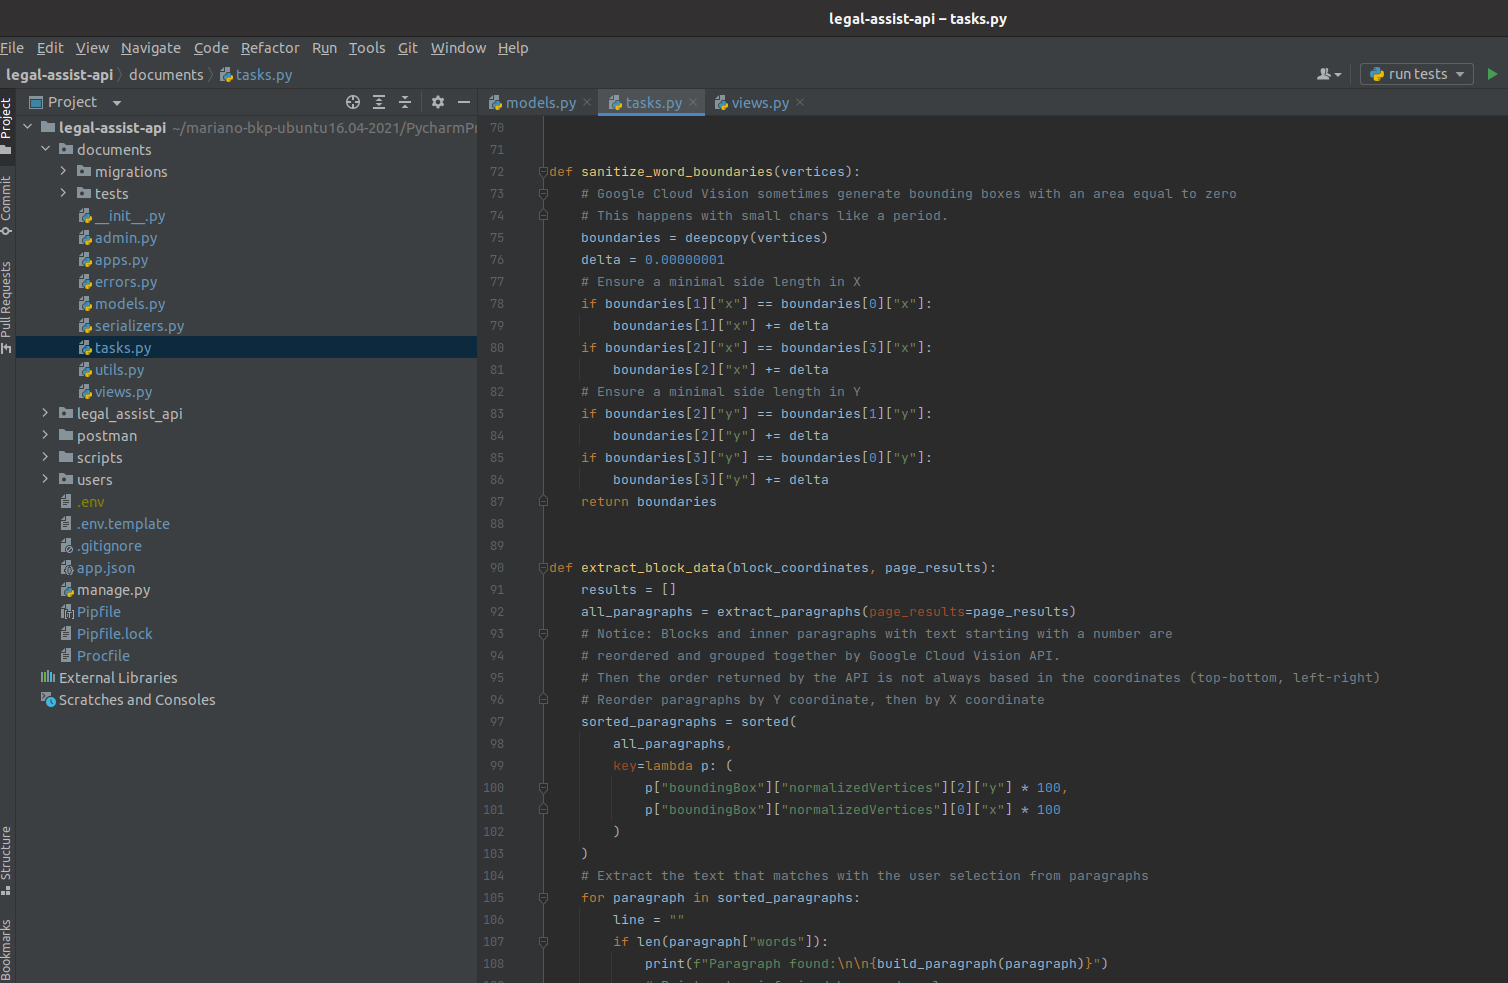This screenshot has width=1508, height=983.
Task: Close the models.py editor tab
Action: (587, 102)
